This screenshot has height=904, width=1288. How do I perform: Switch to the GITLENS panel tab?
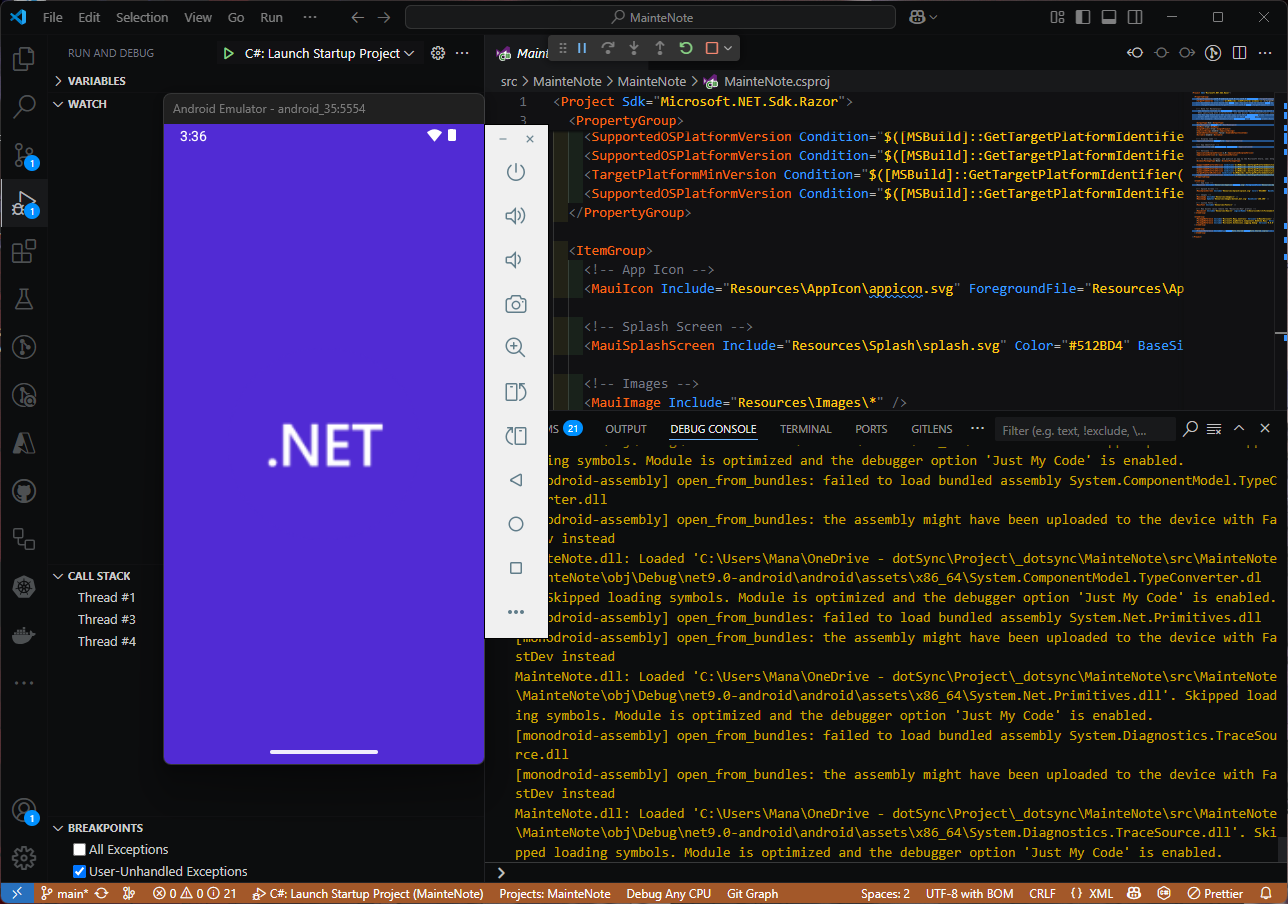[932, 429]
